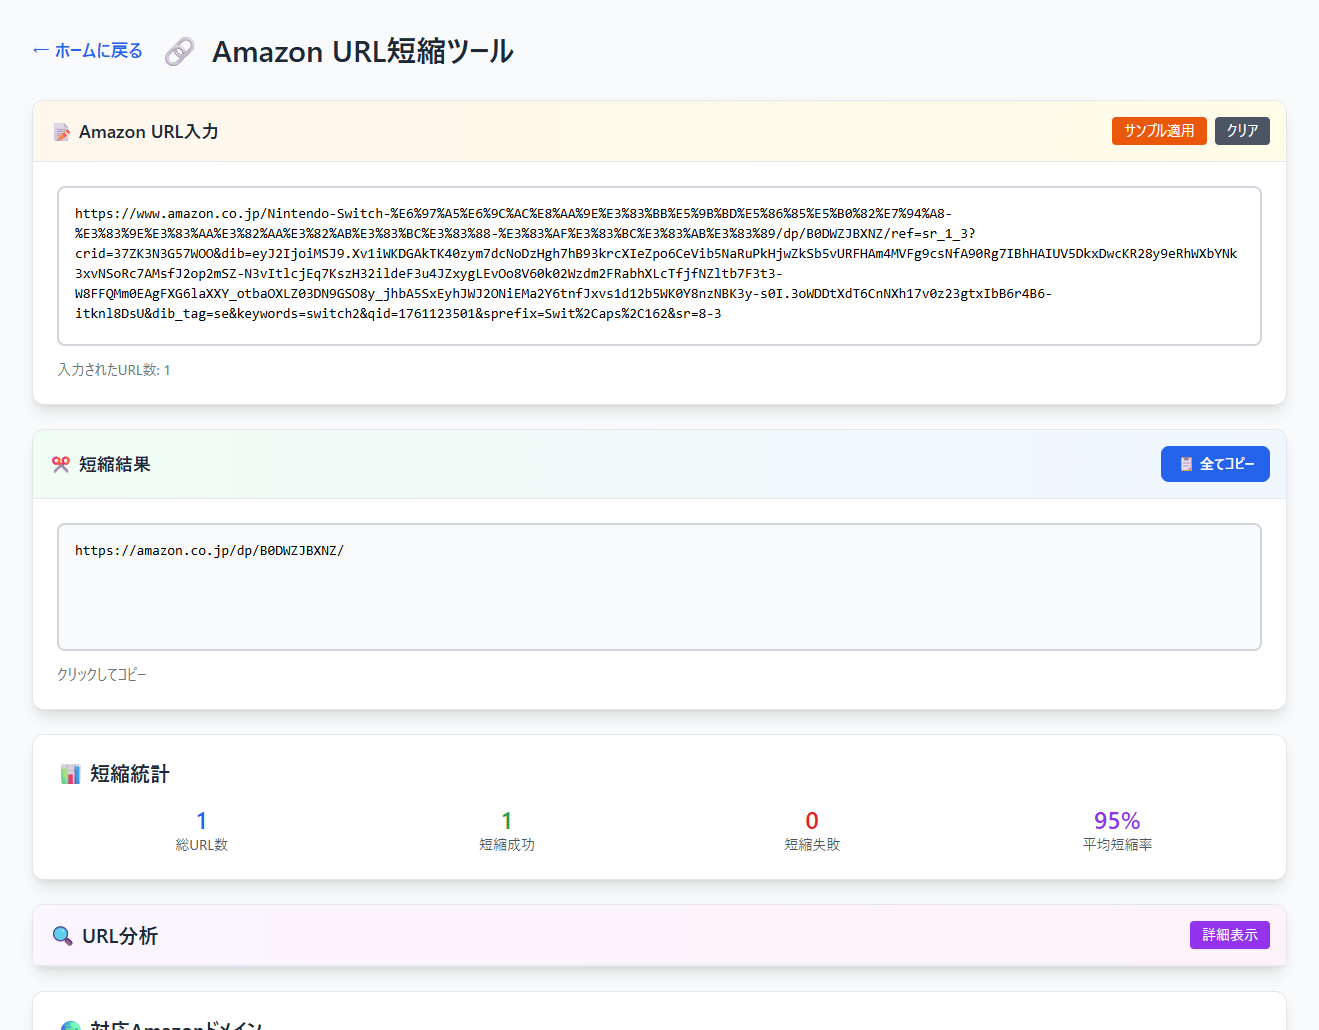
Task: Click the 総URL数 statistic value
Action: coord(202,821)
